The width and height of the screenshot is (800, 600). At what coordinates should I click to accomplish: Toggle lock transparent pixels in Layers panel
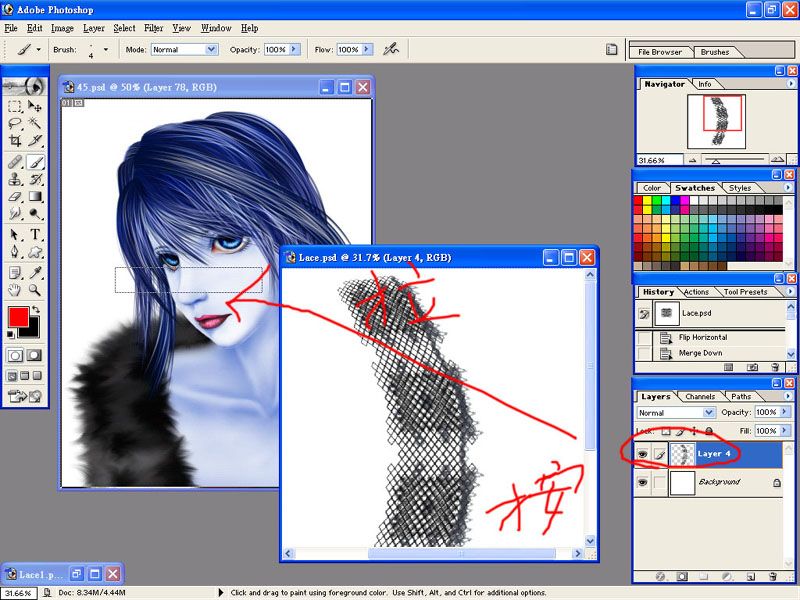[x=668, y=432]
